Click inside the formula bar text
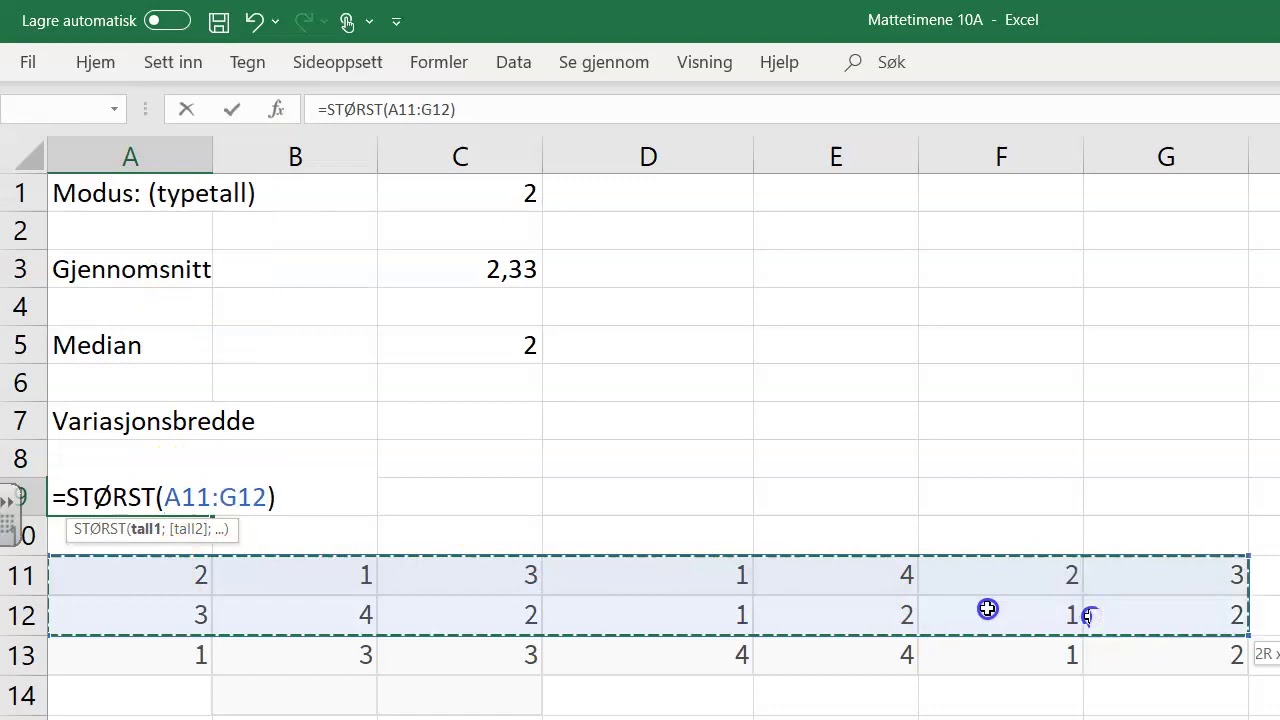This screenshot has height=720, width=1280. (x=387, y=109)
